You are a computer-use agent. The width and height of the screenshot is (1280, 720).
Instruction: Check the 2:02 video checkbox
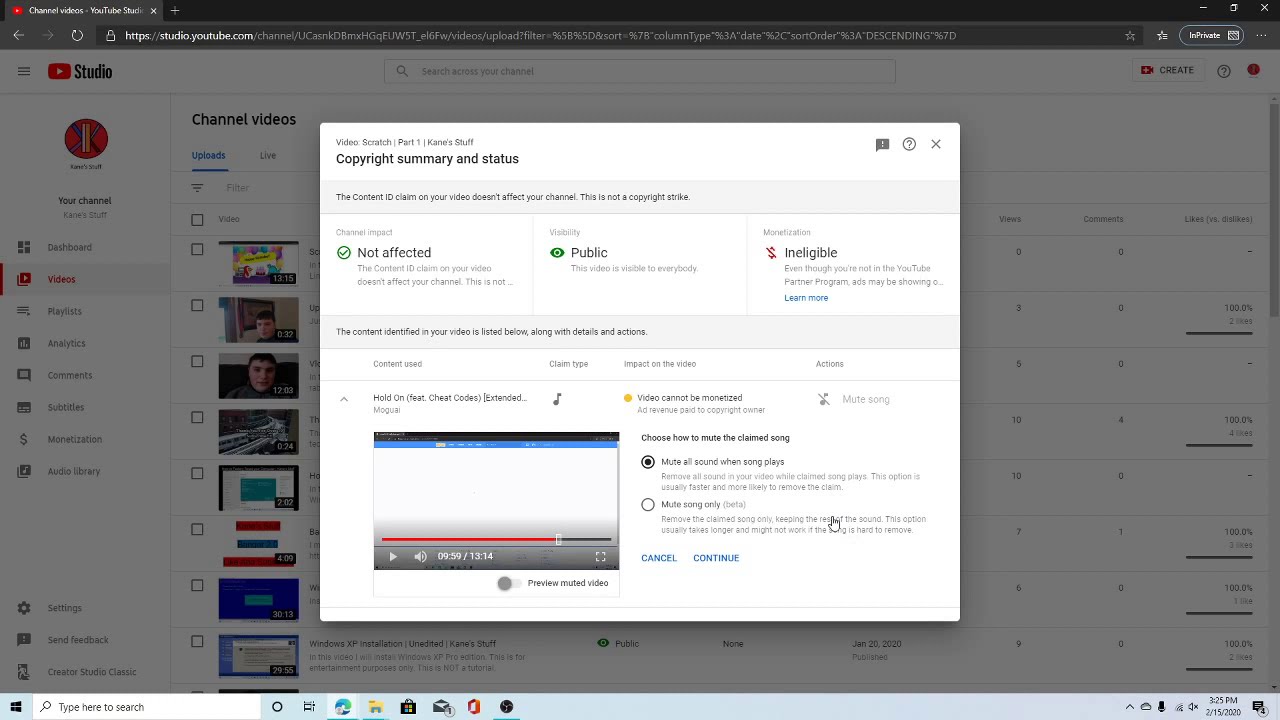pos(197,474)
